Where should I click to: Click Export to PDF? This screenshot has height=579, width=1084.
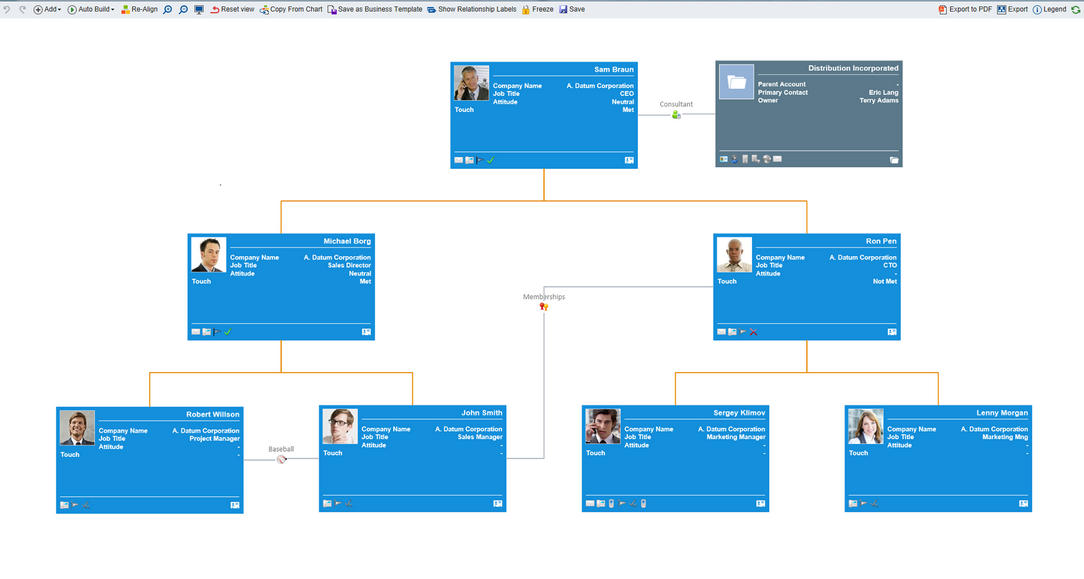pyautogui.click(x=965, y=9)
